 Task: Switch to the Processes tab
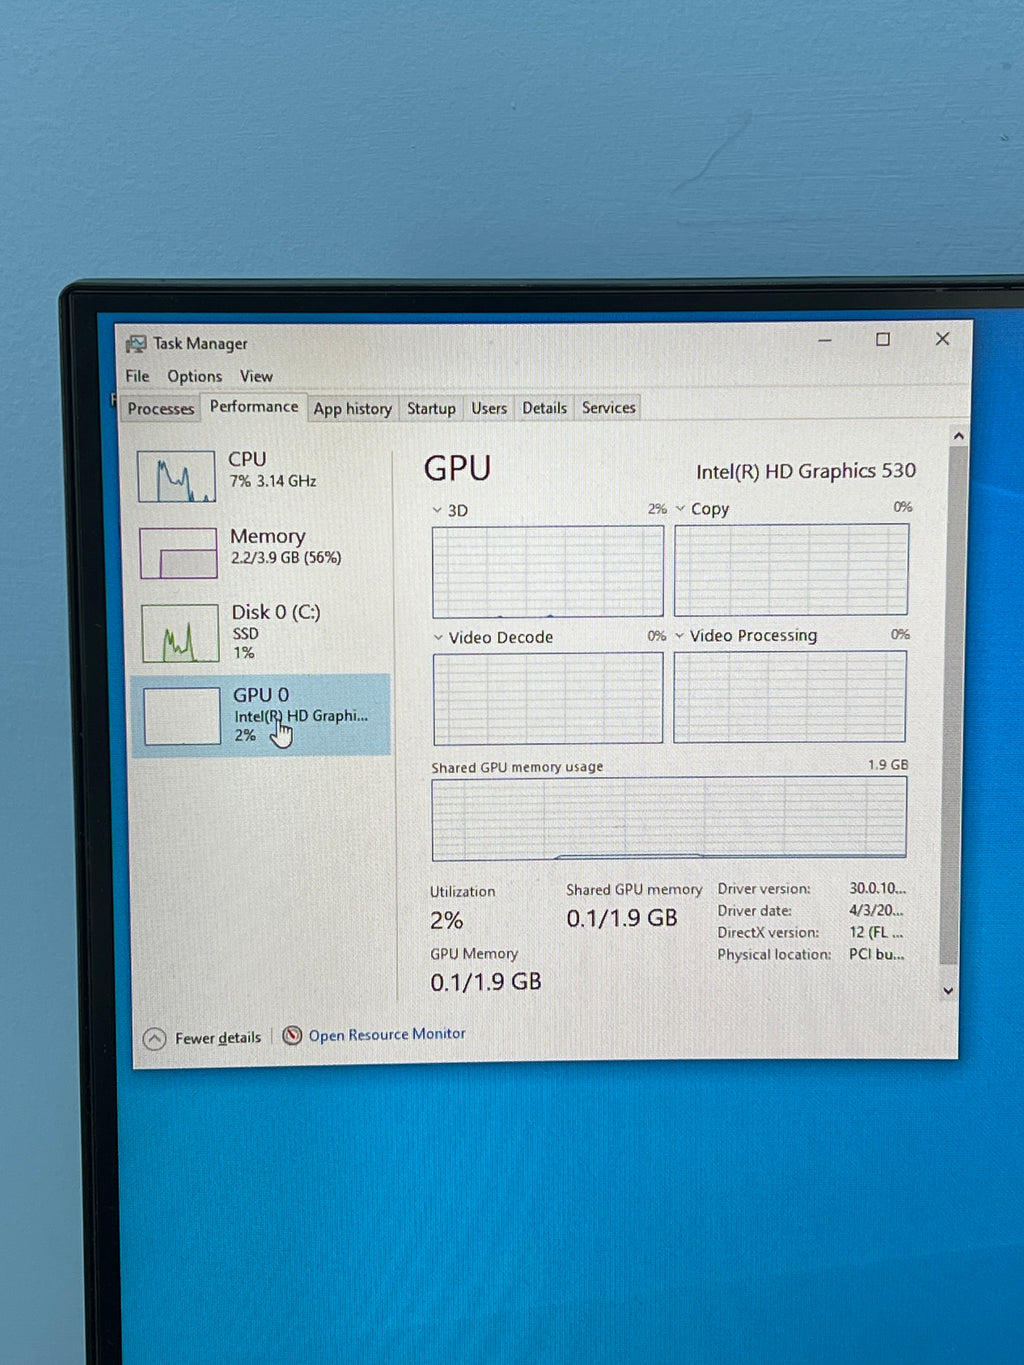click(161, 408)
